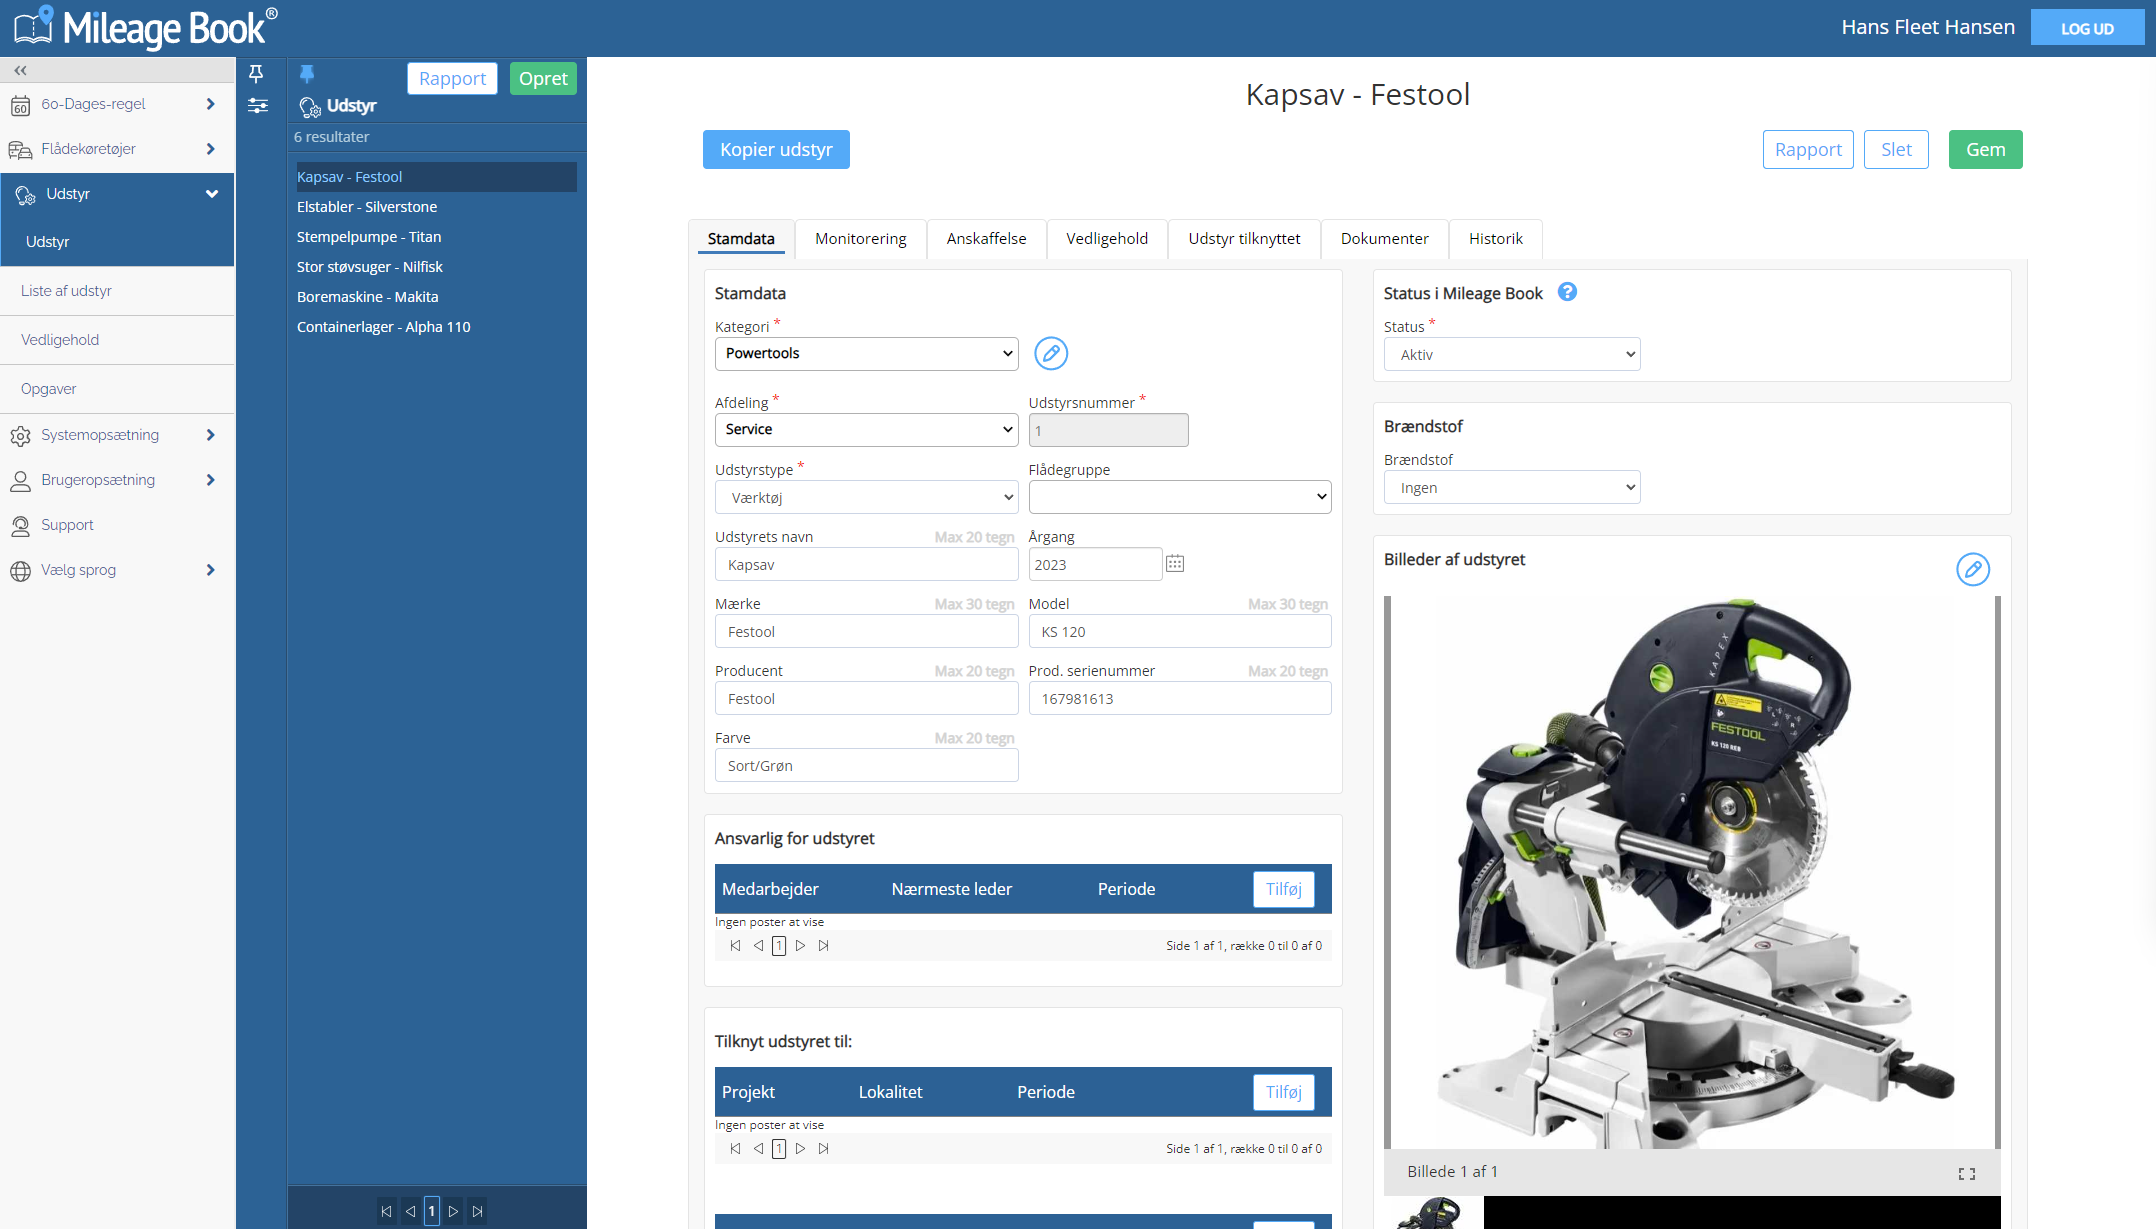Click the pin outline icon
Viewport: 2156px width, 1229px height.
256,74
